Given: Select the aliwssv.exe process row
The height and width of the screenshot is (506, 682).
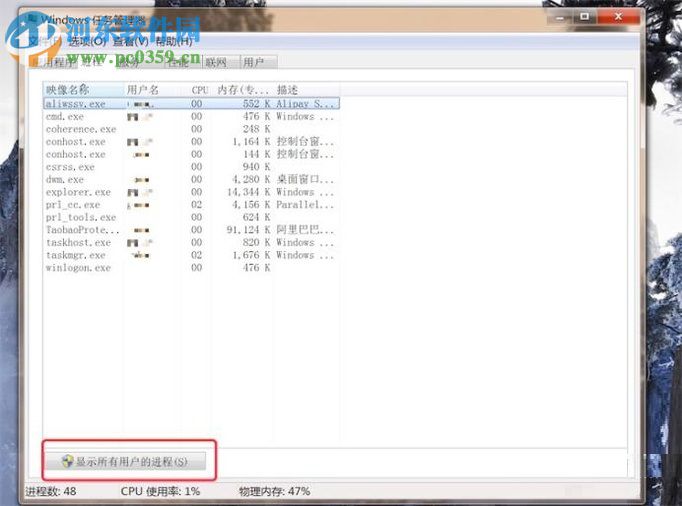Looking at the screenshot, I should [191, 104].
